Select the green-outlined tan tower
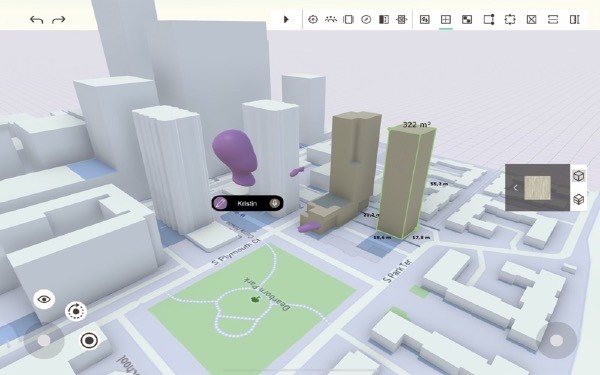This screenshot has height=375, width=600. 407,182
